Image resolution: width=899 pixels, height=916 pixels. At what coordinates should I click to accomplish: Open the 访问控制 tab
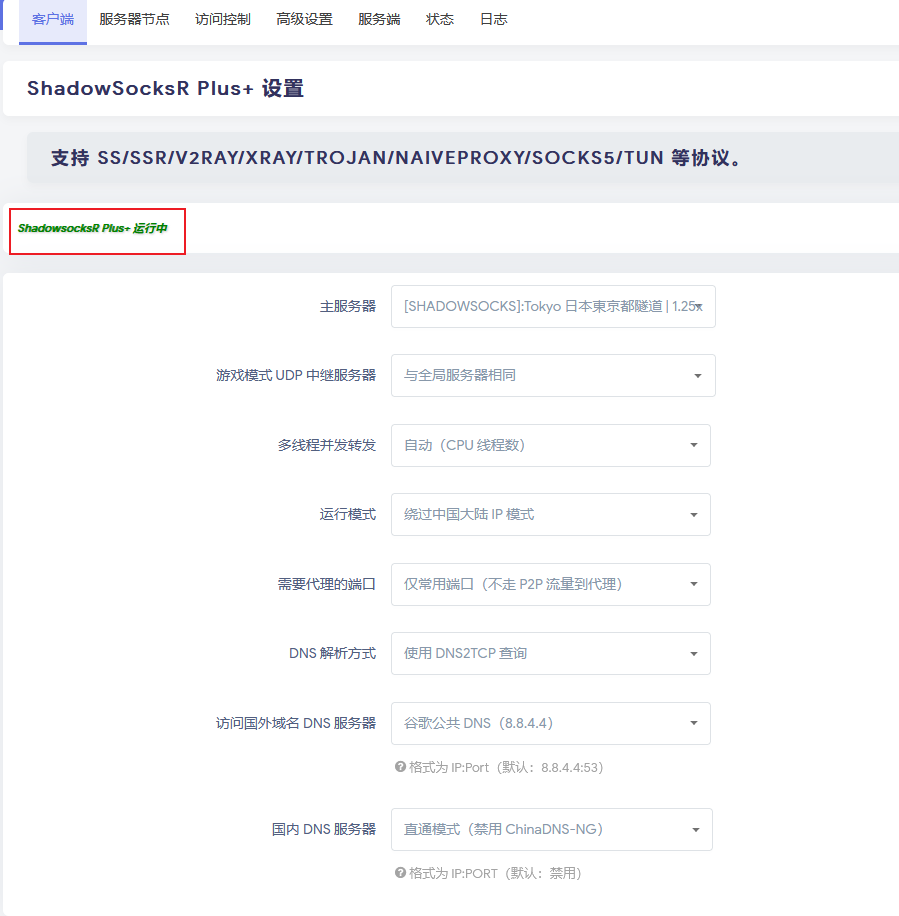click(x=223, y=19)
